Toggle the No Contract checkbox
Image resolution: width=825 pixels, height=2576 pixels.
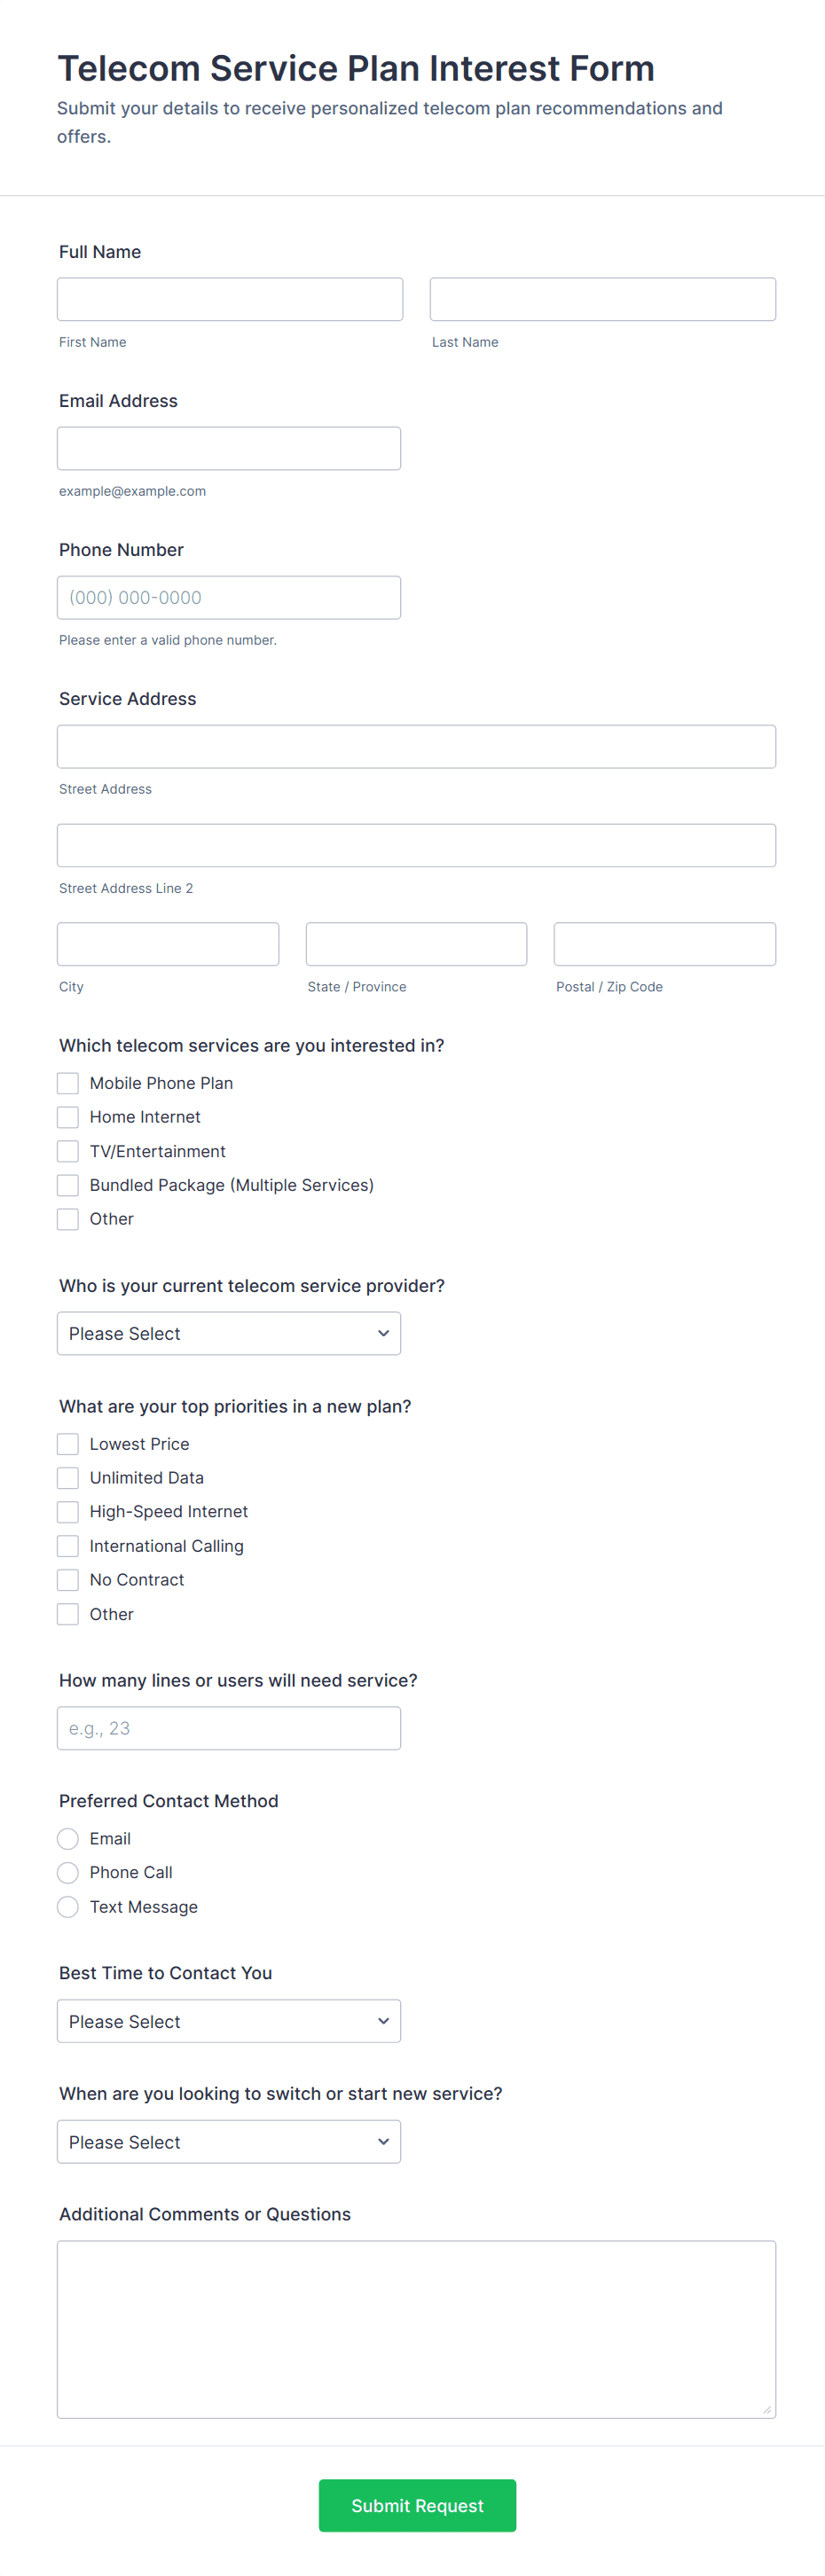[68, 1580]
